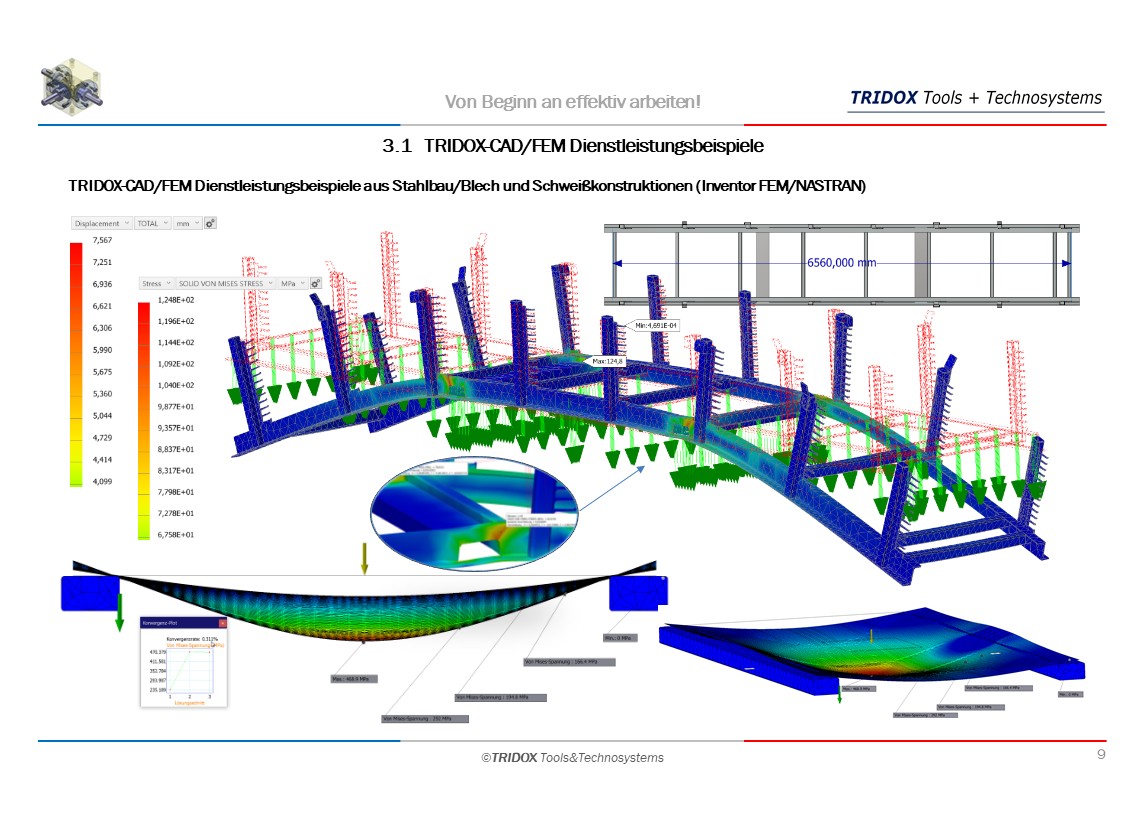Screen dimensions: 1145x816
Task: Open the displacement legend settings gear
Action: [210, 223]
